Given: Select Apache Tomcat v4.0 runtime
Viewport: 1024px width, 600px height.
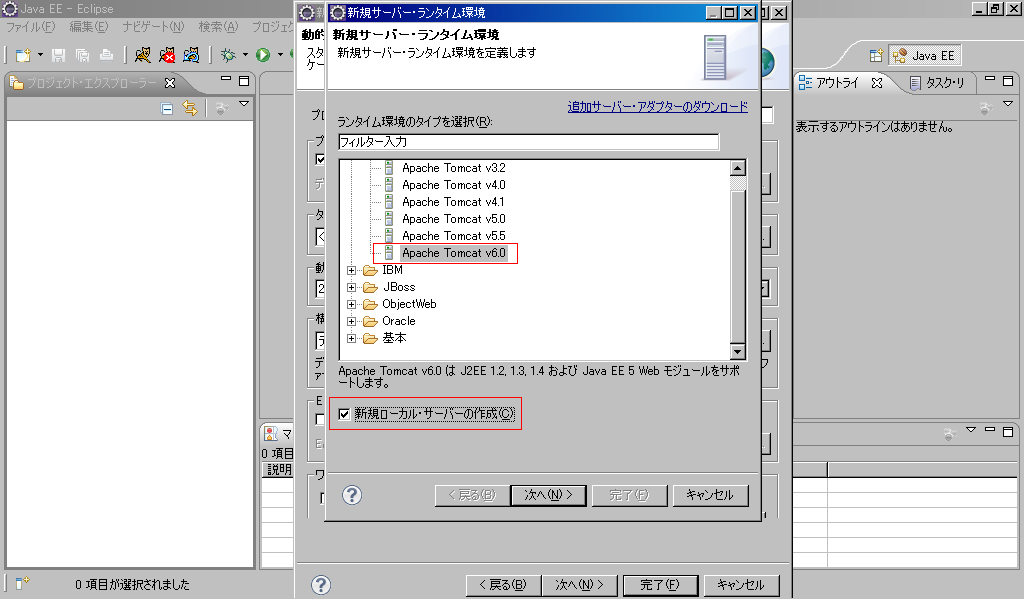Looking at the screenshot, I should point(453,185).
